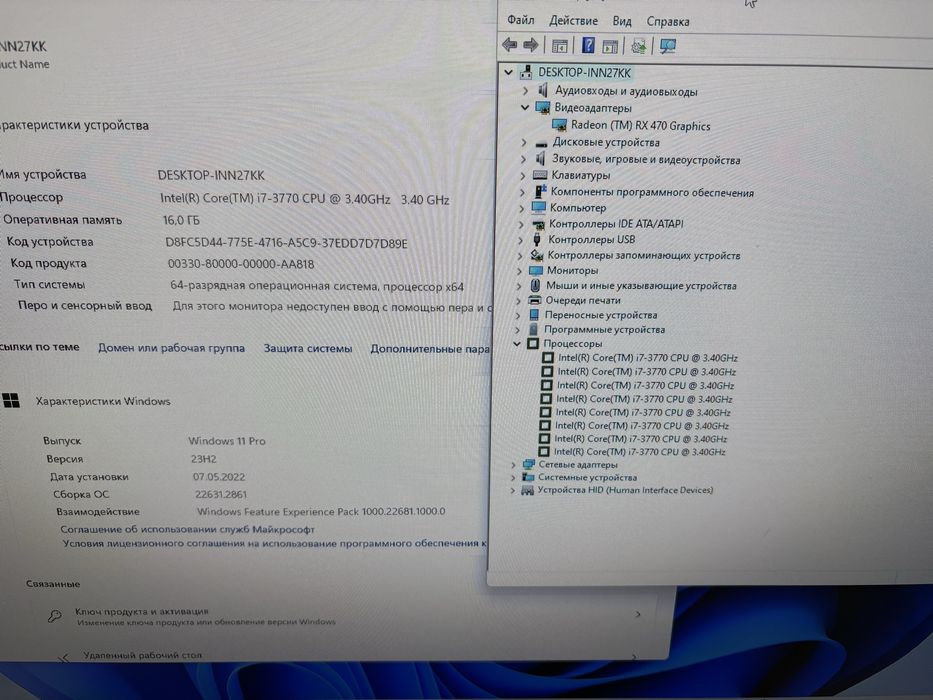
Task: Open the Вид menu
Action: (622, 21)
